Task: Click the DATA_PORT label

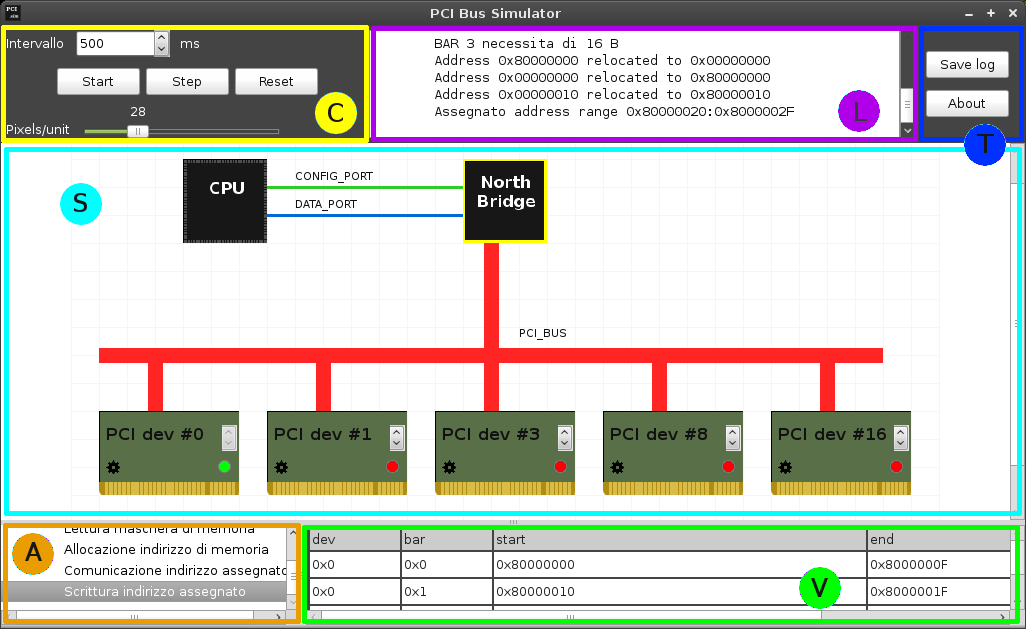Action: pyautogui.click(x=326, y=204)
